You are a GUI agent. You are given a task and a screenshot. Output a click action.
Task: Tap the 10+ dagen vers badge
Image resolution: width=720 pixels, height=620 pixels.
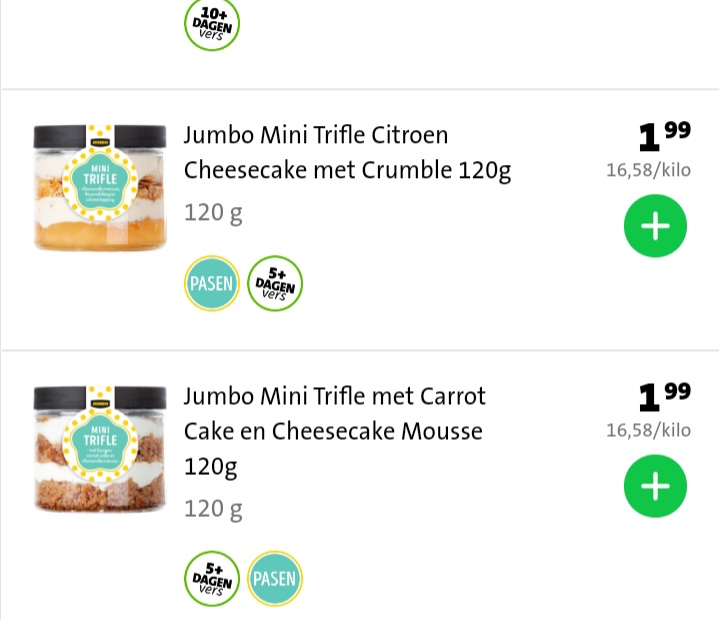(x=212, y=24)
